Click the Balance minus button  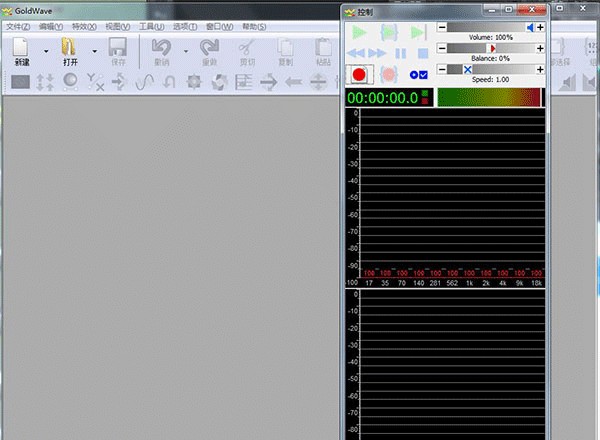(x=442, y=48)
